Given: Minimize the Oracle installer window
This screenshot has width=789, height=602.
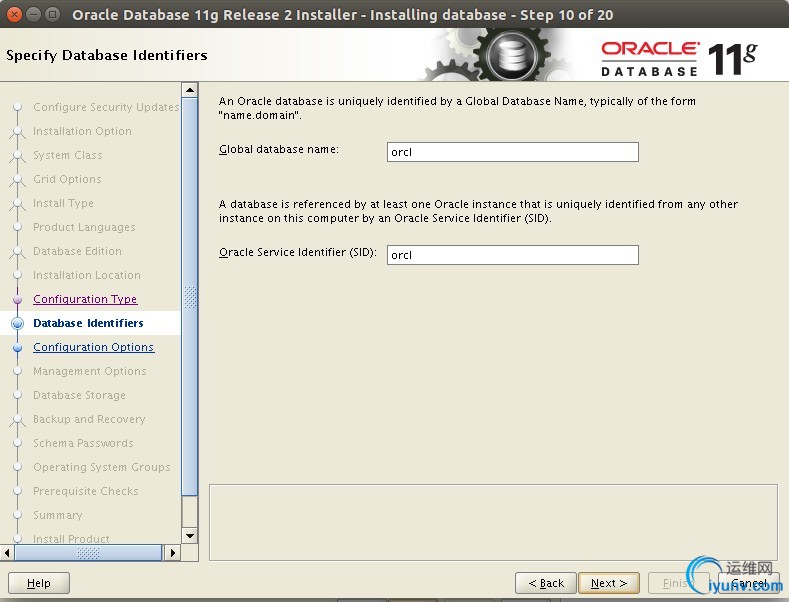Looking at the screenshot, I should (33, 15).
